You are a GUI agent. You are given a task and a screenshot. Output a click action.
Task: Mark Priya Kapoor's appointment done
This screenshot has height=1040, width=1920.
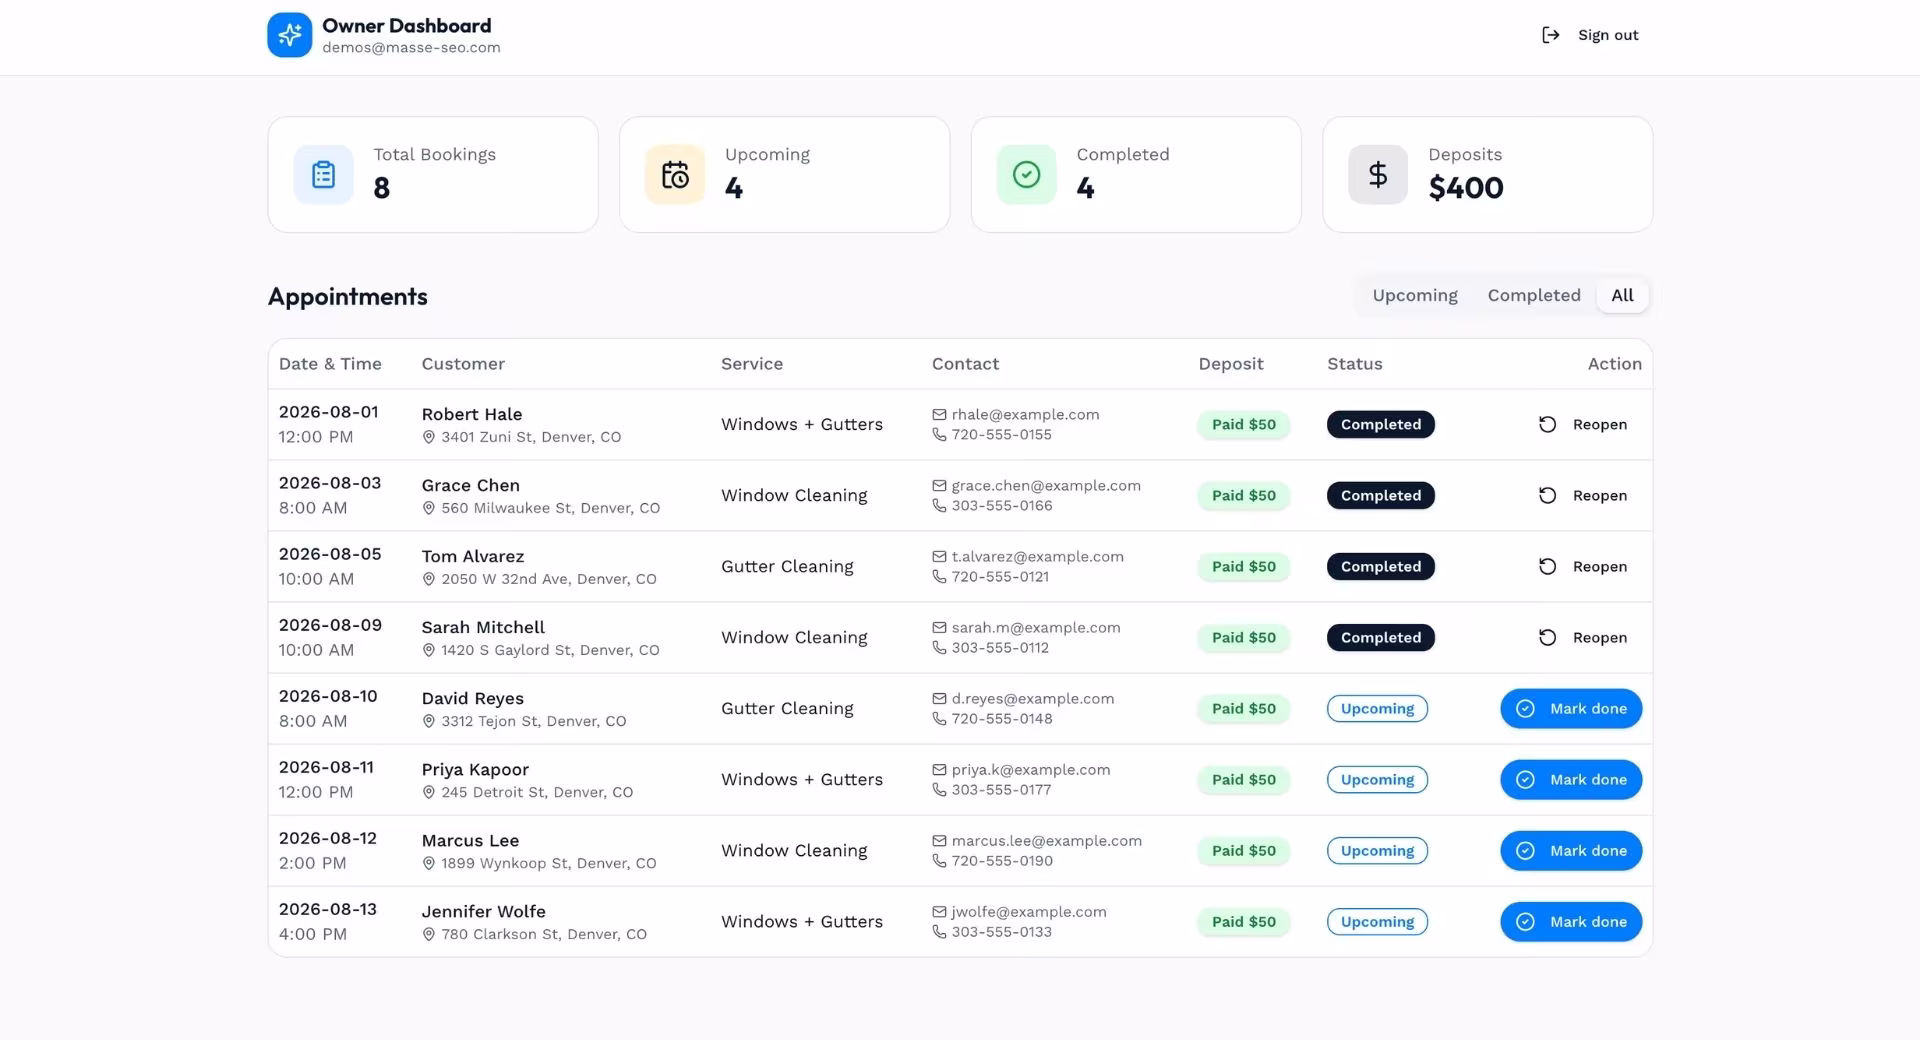(1571, 779)
